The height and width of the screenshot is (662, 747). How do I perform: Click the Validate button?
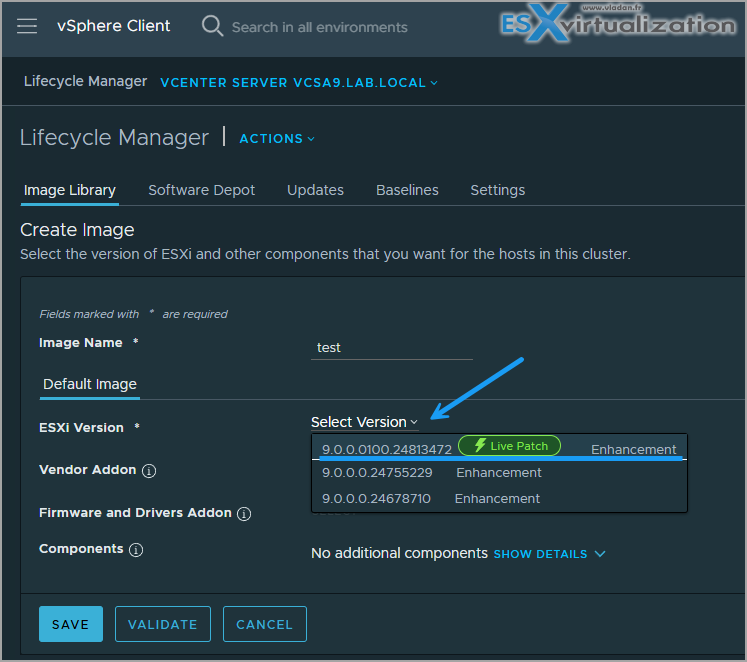(163, 624)
